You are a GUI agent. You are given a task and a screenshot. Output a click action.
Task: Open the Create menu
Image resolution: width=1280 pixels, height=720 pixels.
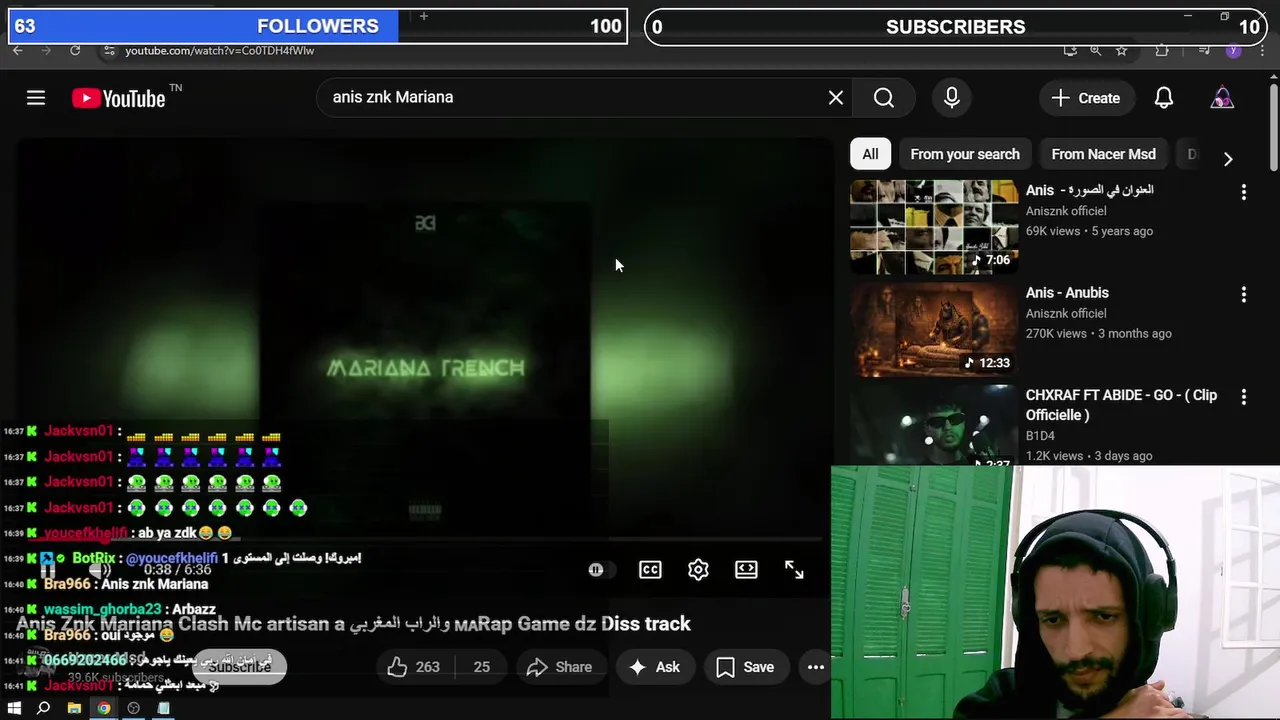(1086, 98)
